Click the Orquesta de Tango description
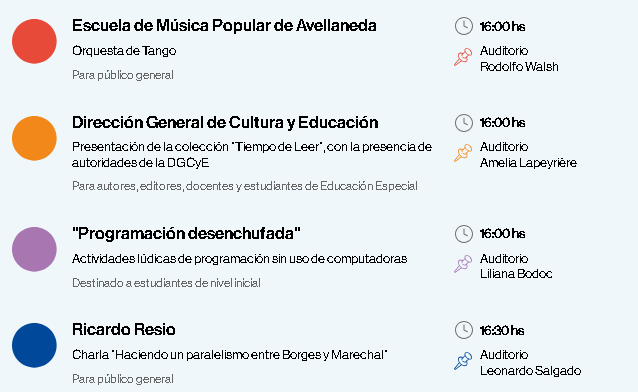 pos(124,51)
